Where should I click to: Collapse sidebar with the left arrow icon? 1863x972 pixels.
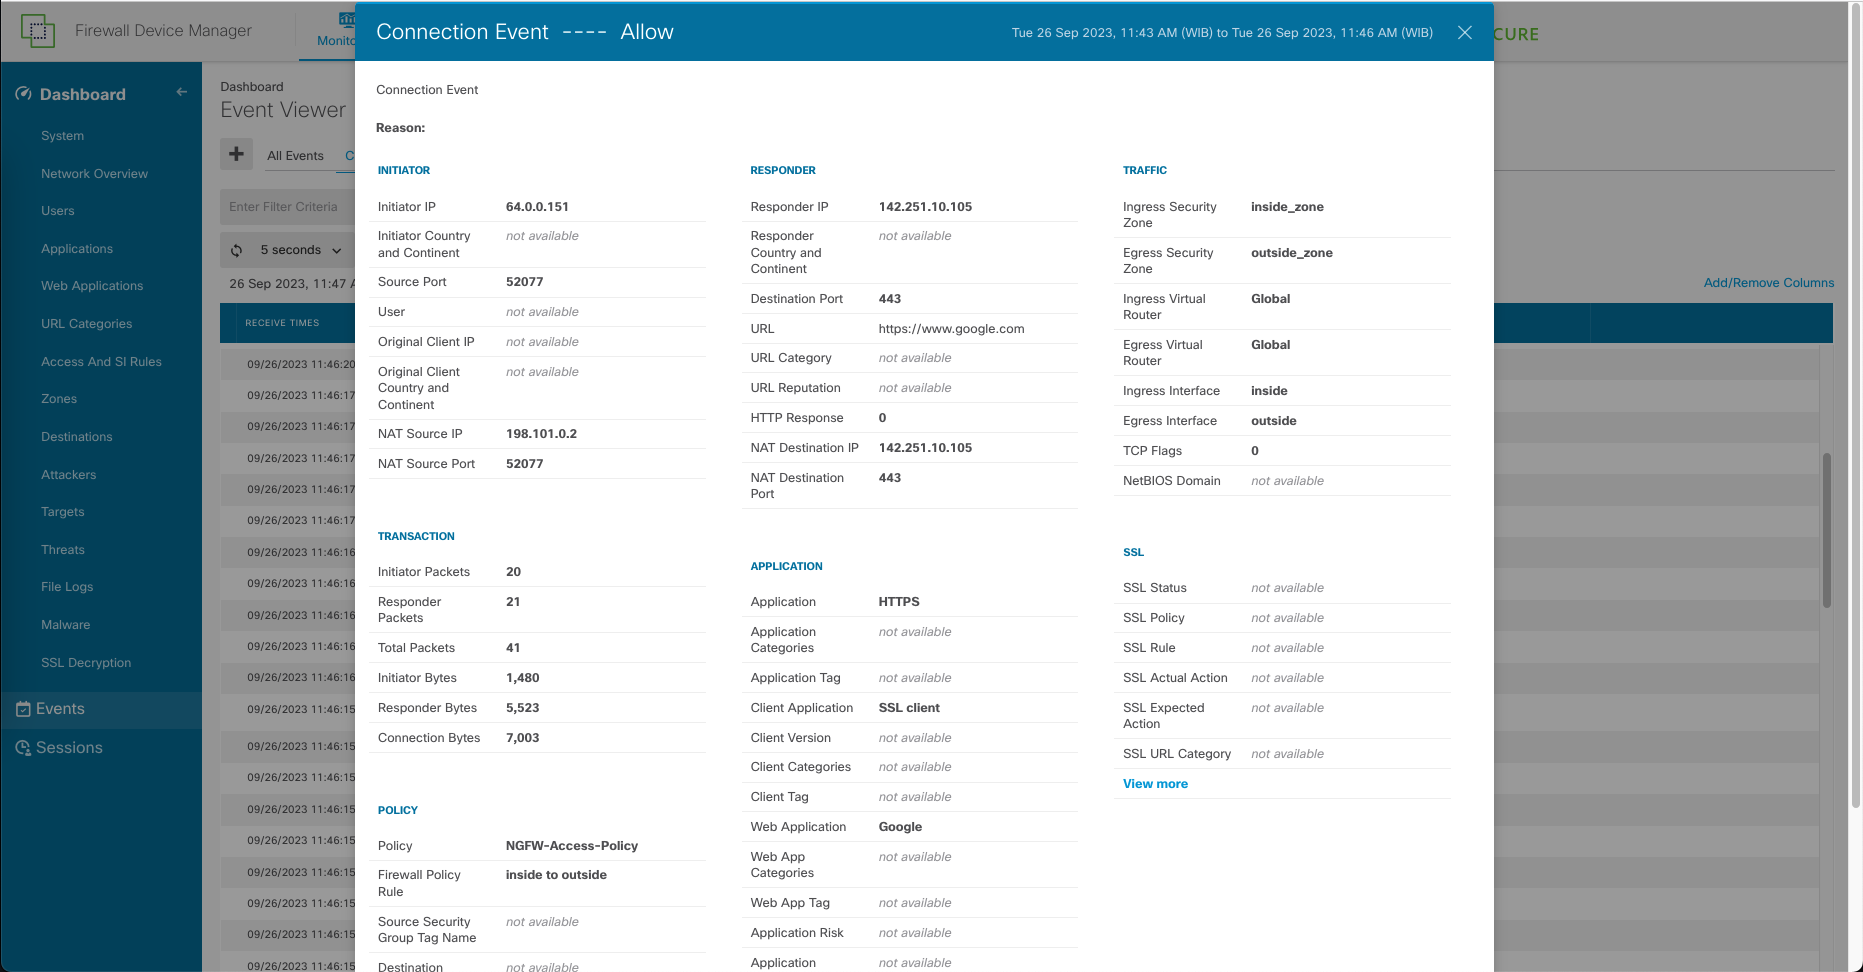tap(181, 92)
